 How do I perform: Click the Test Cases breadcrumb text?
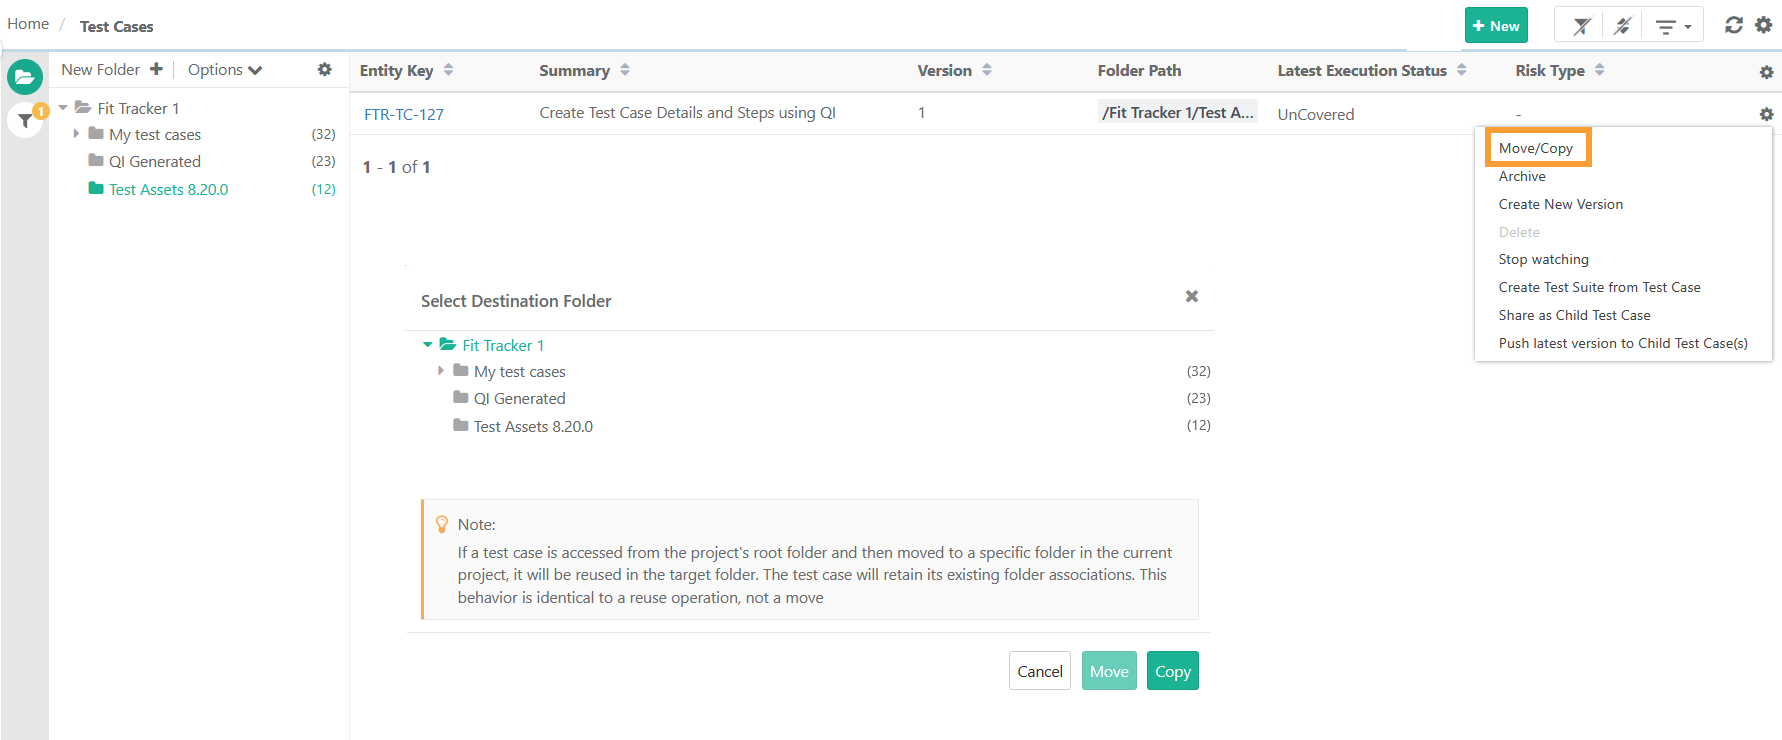click(117, 26)
